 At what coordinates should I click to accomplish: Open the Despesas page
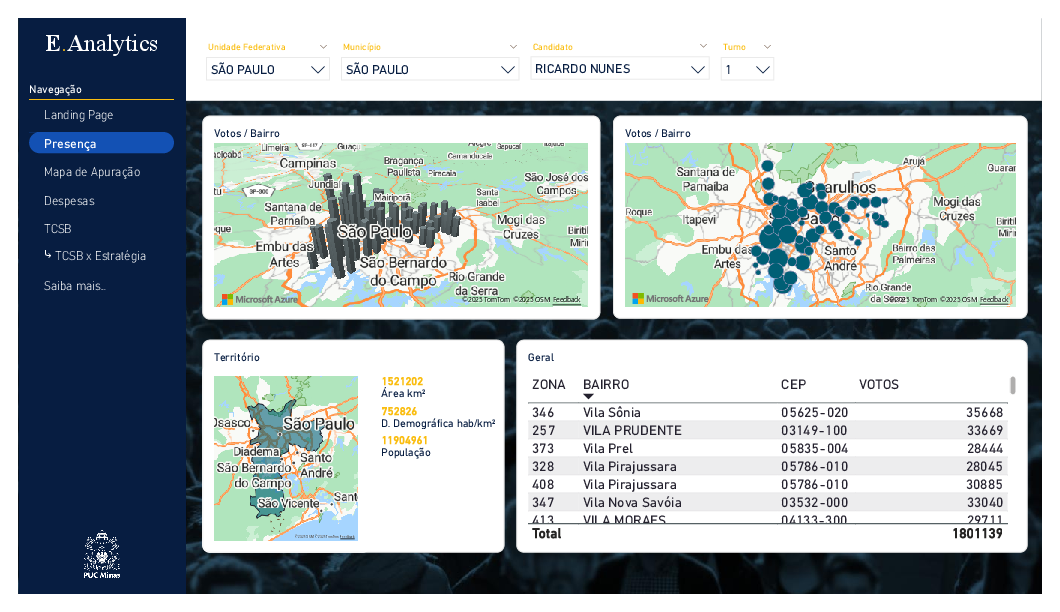pyautogui.click(x=69, y=201)
